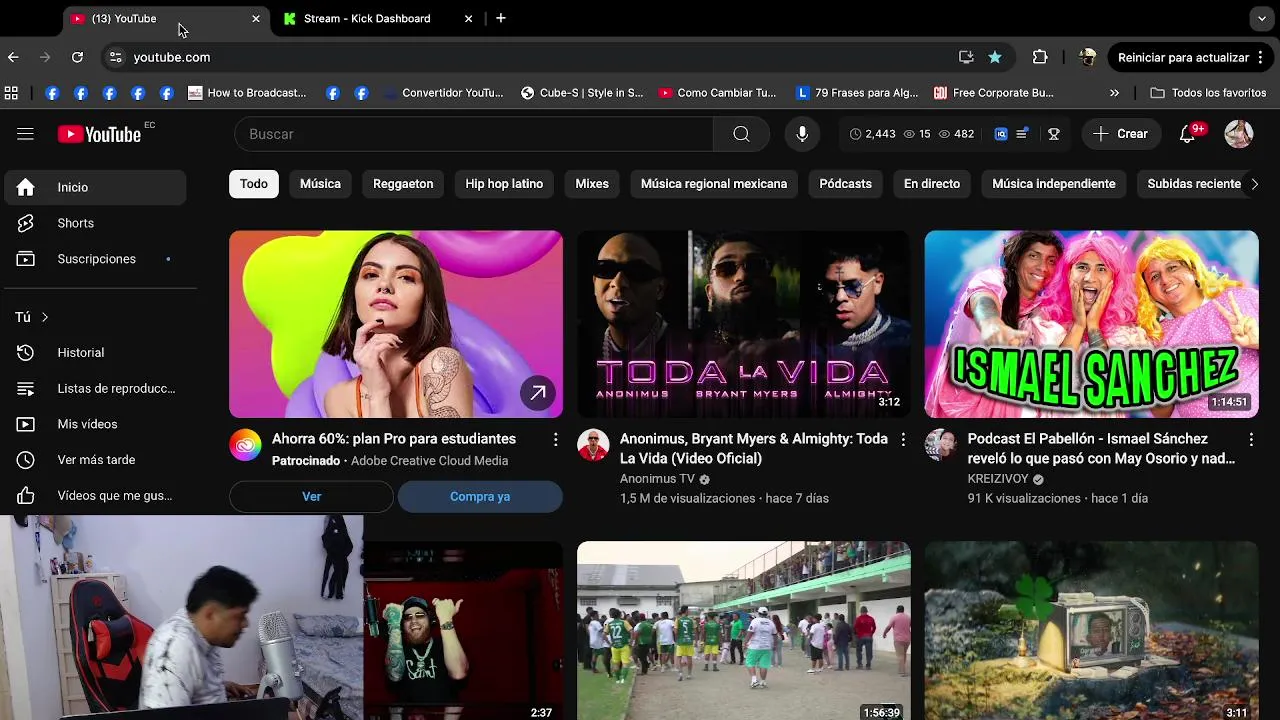
Task: Select the Reggaeton filter chip
Action: click(x=403, y=184)
